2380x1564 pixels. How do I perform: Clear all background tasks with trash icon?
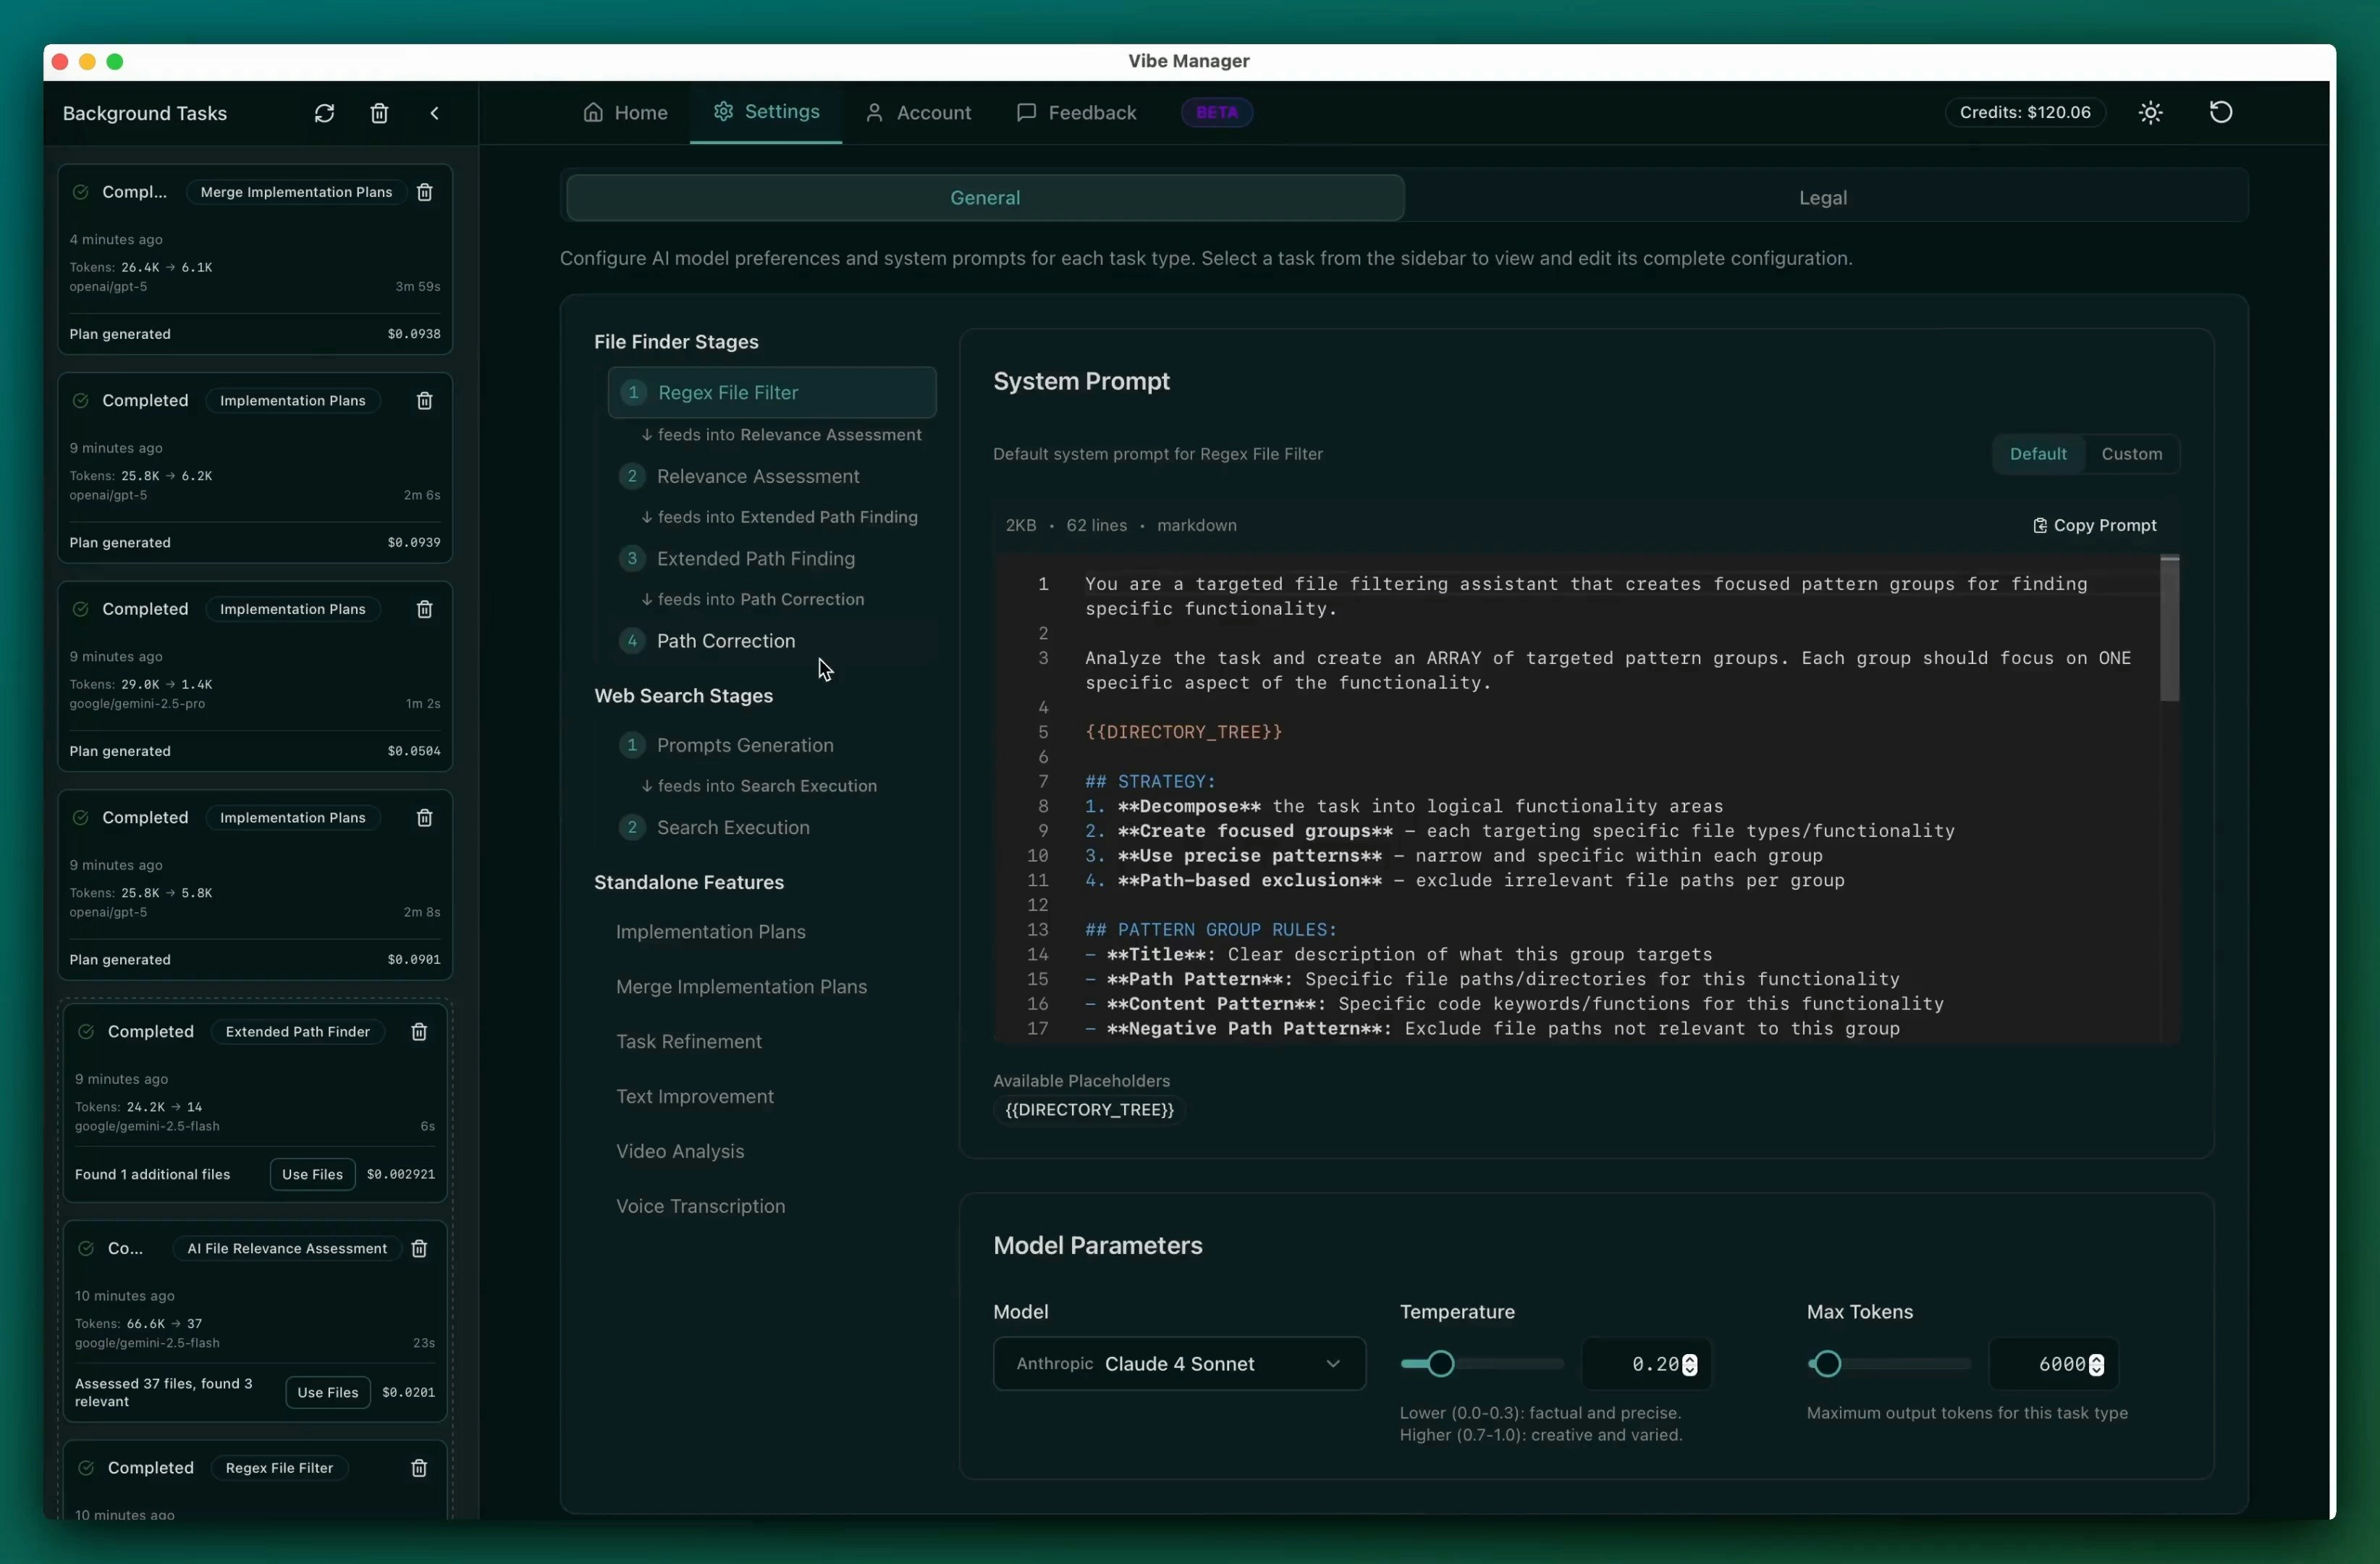(x=379, y=113)
